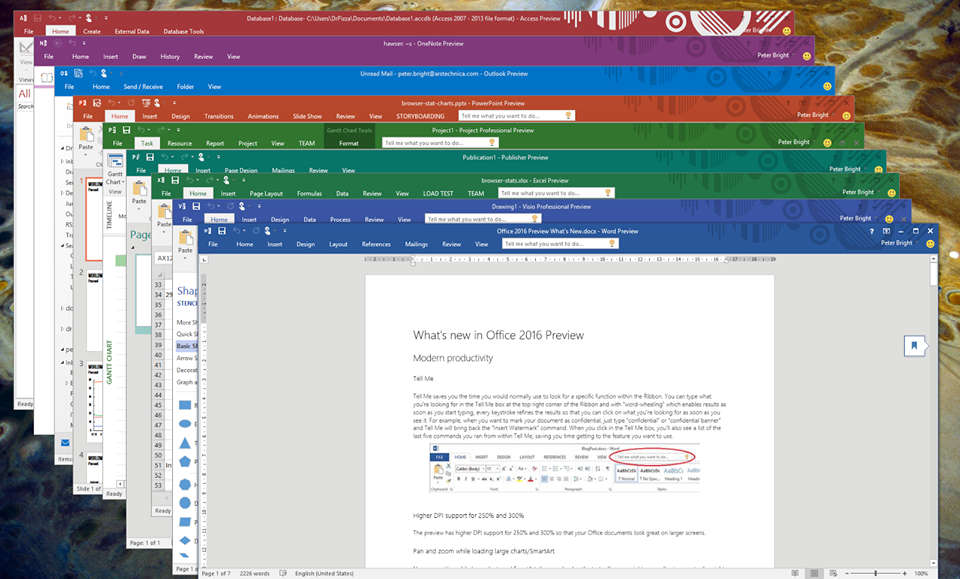Image resolution: width=960 pixels, height=579 pixels.
Task: Click the lightbulb icon in Word's Tell Me box
Action: [612, 243]
